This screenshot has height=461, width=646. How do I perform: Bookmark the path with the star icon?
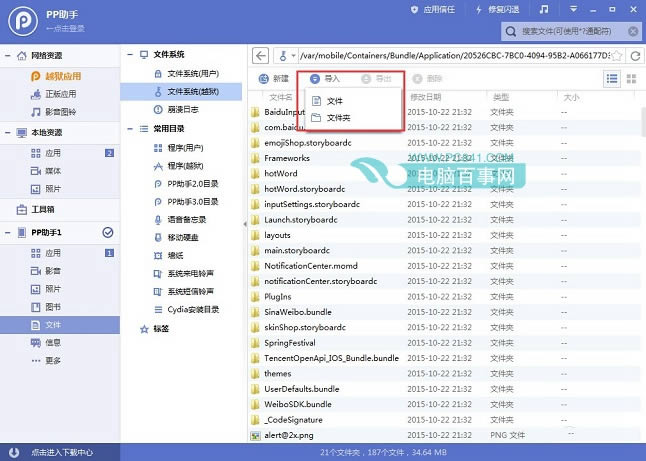617,56
